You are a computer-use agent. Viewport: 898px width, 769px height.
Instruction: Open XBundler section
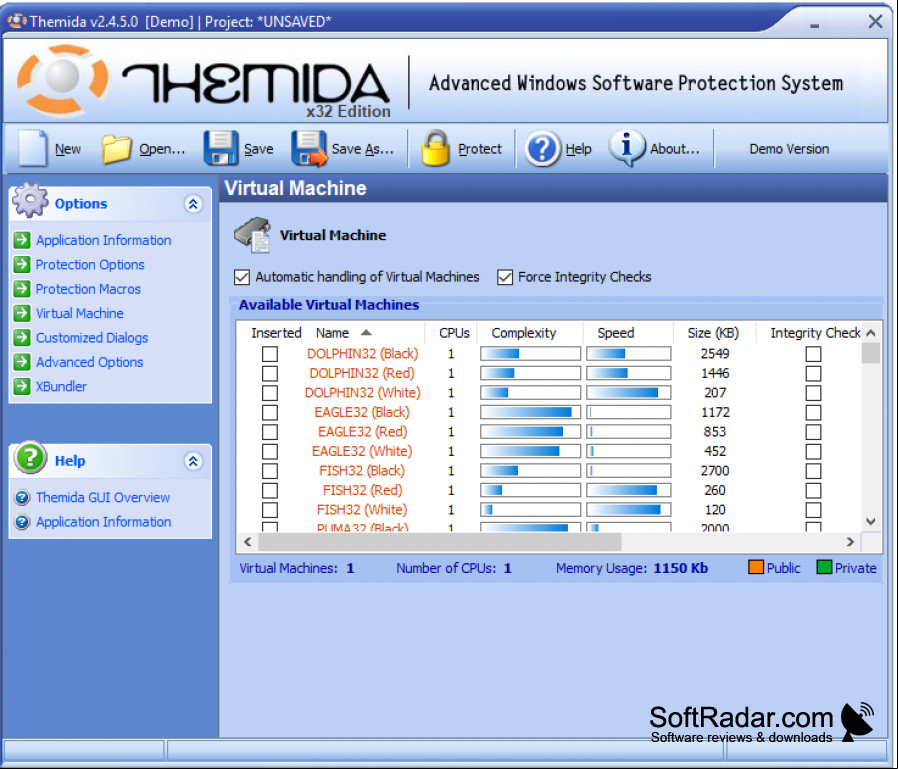coord(61,387)
